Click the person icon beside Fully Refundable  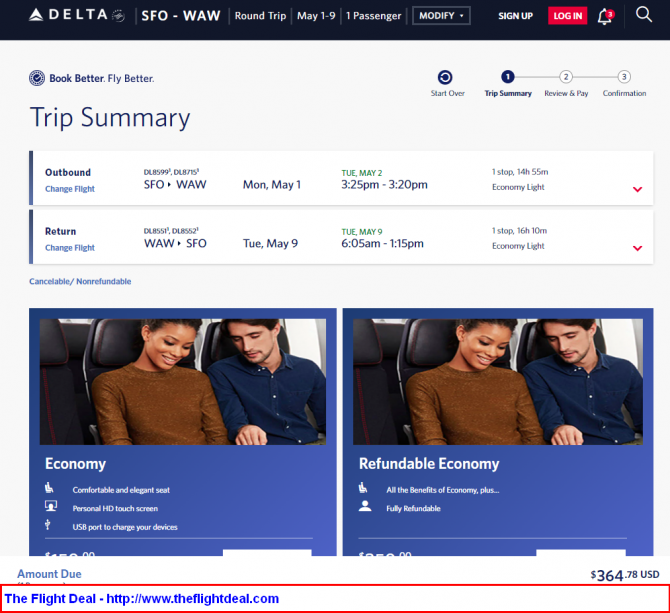365,506
